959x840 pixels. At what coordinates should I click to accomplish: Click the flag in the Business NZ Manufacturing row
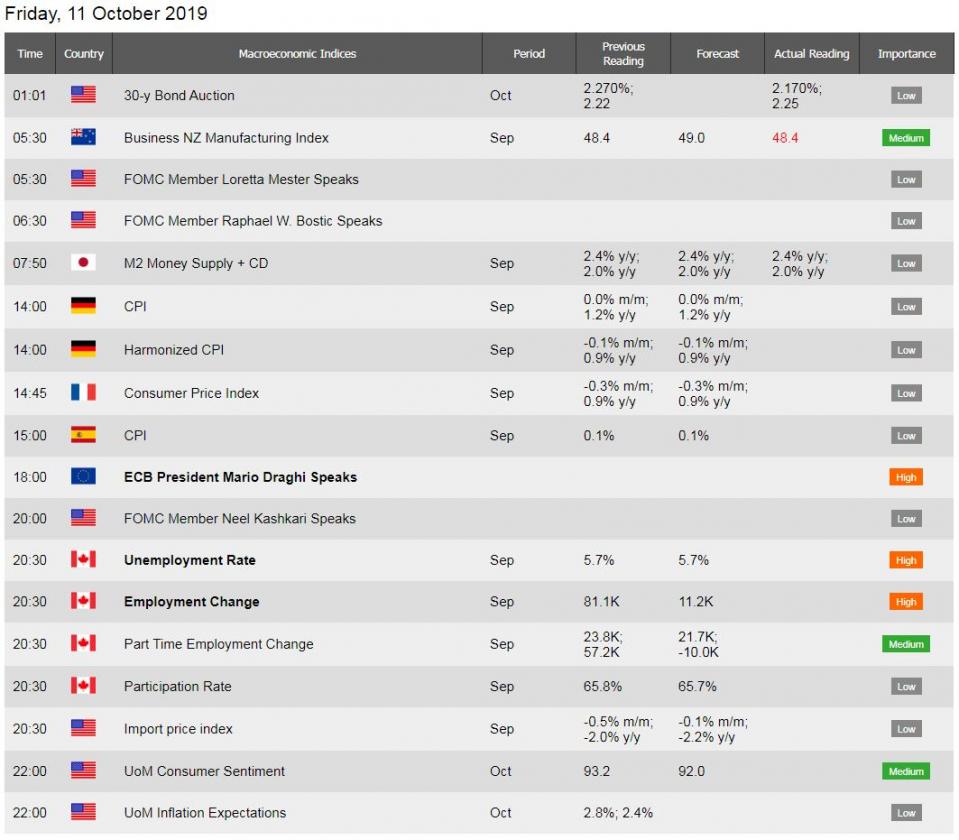(83, 137)
